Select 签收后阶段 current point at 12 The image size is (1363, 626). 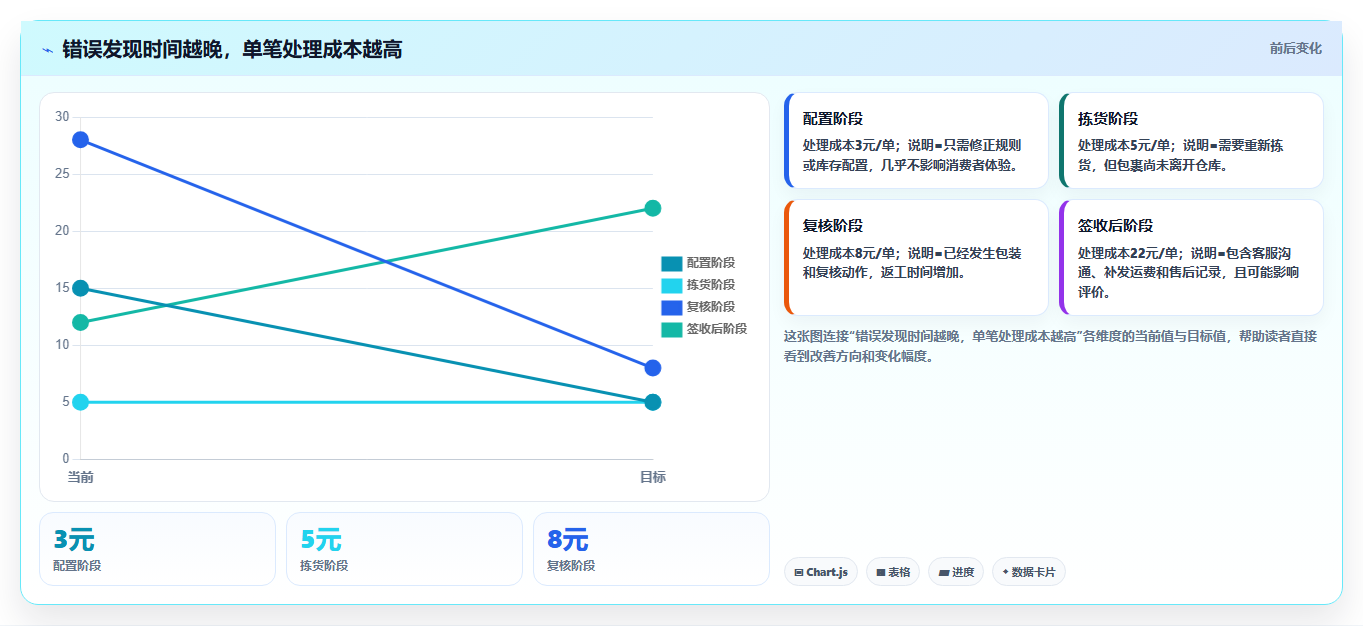pos(81,322)
